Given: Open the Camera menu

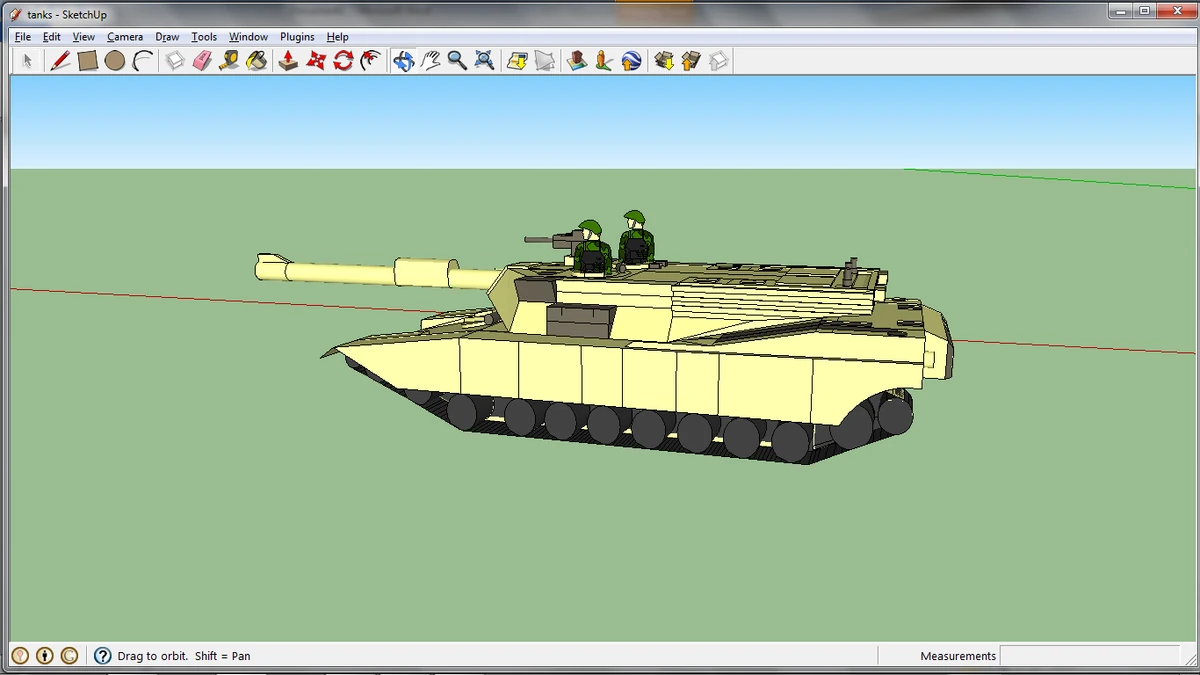Looking at the screenshot, I should coord(125,36).
